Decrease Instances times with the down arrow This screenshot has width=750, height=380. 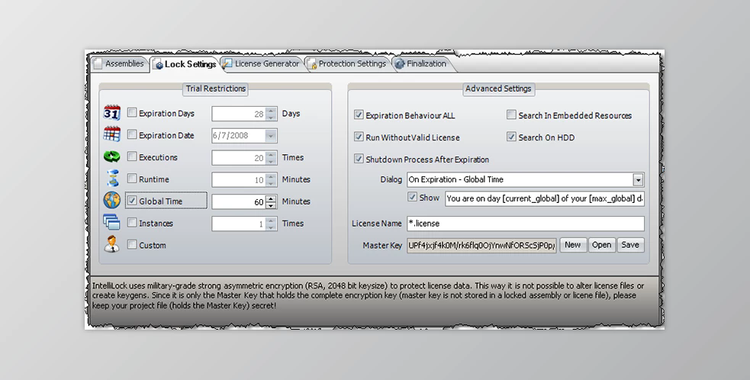(271, 227)
